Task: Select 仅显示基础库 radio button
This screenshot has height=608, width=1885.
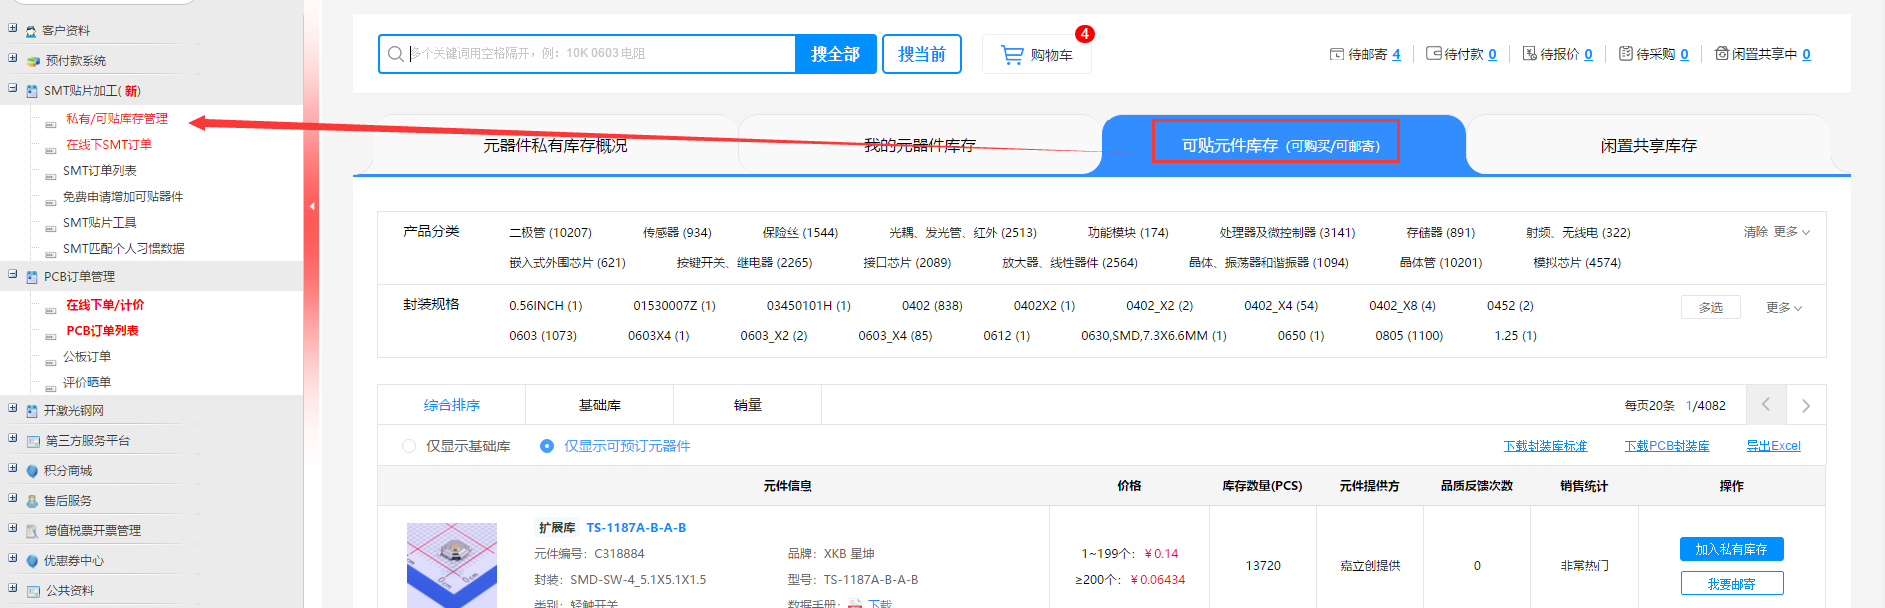Action: click(409, 446)
